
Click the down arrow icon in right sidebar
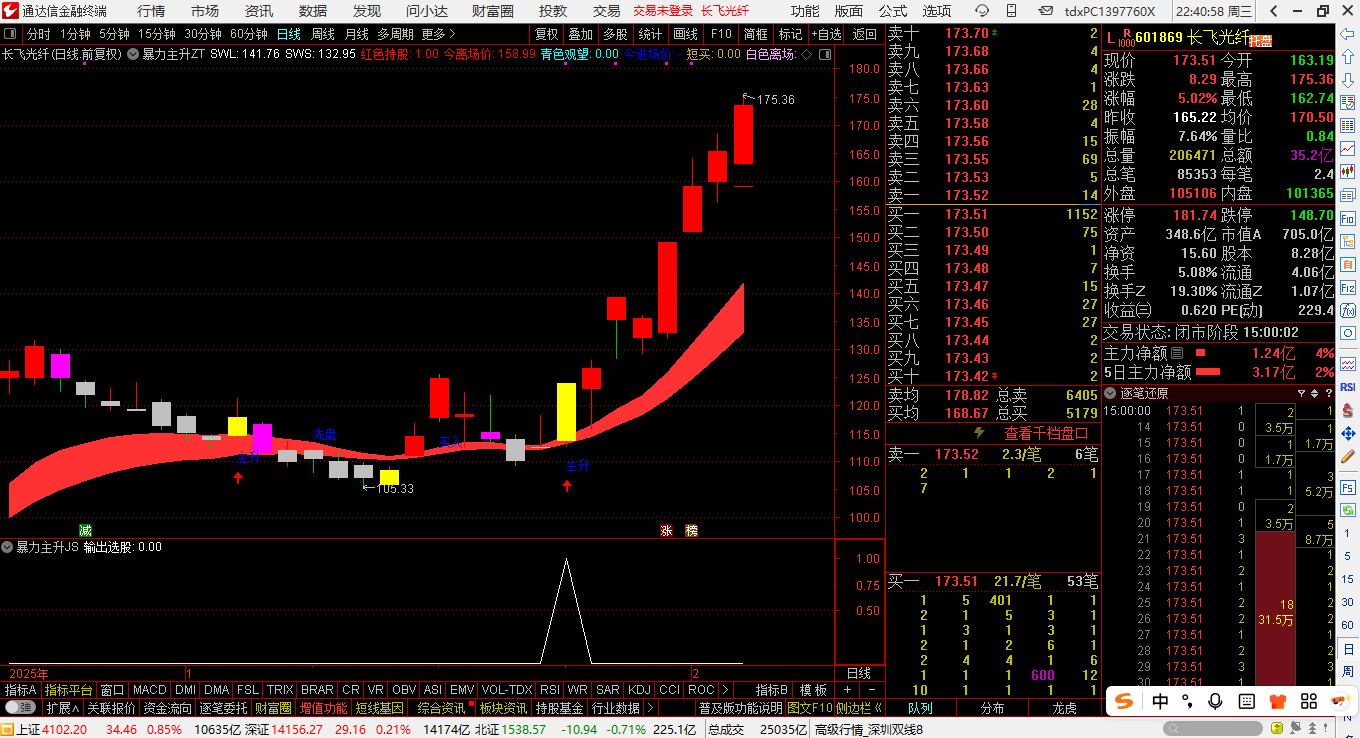(1348, 79)
